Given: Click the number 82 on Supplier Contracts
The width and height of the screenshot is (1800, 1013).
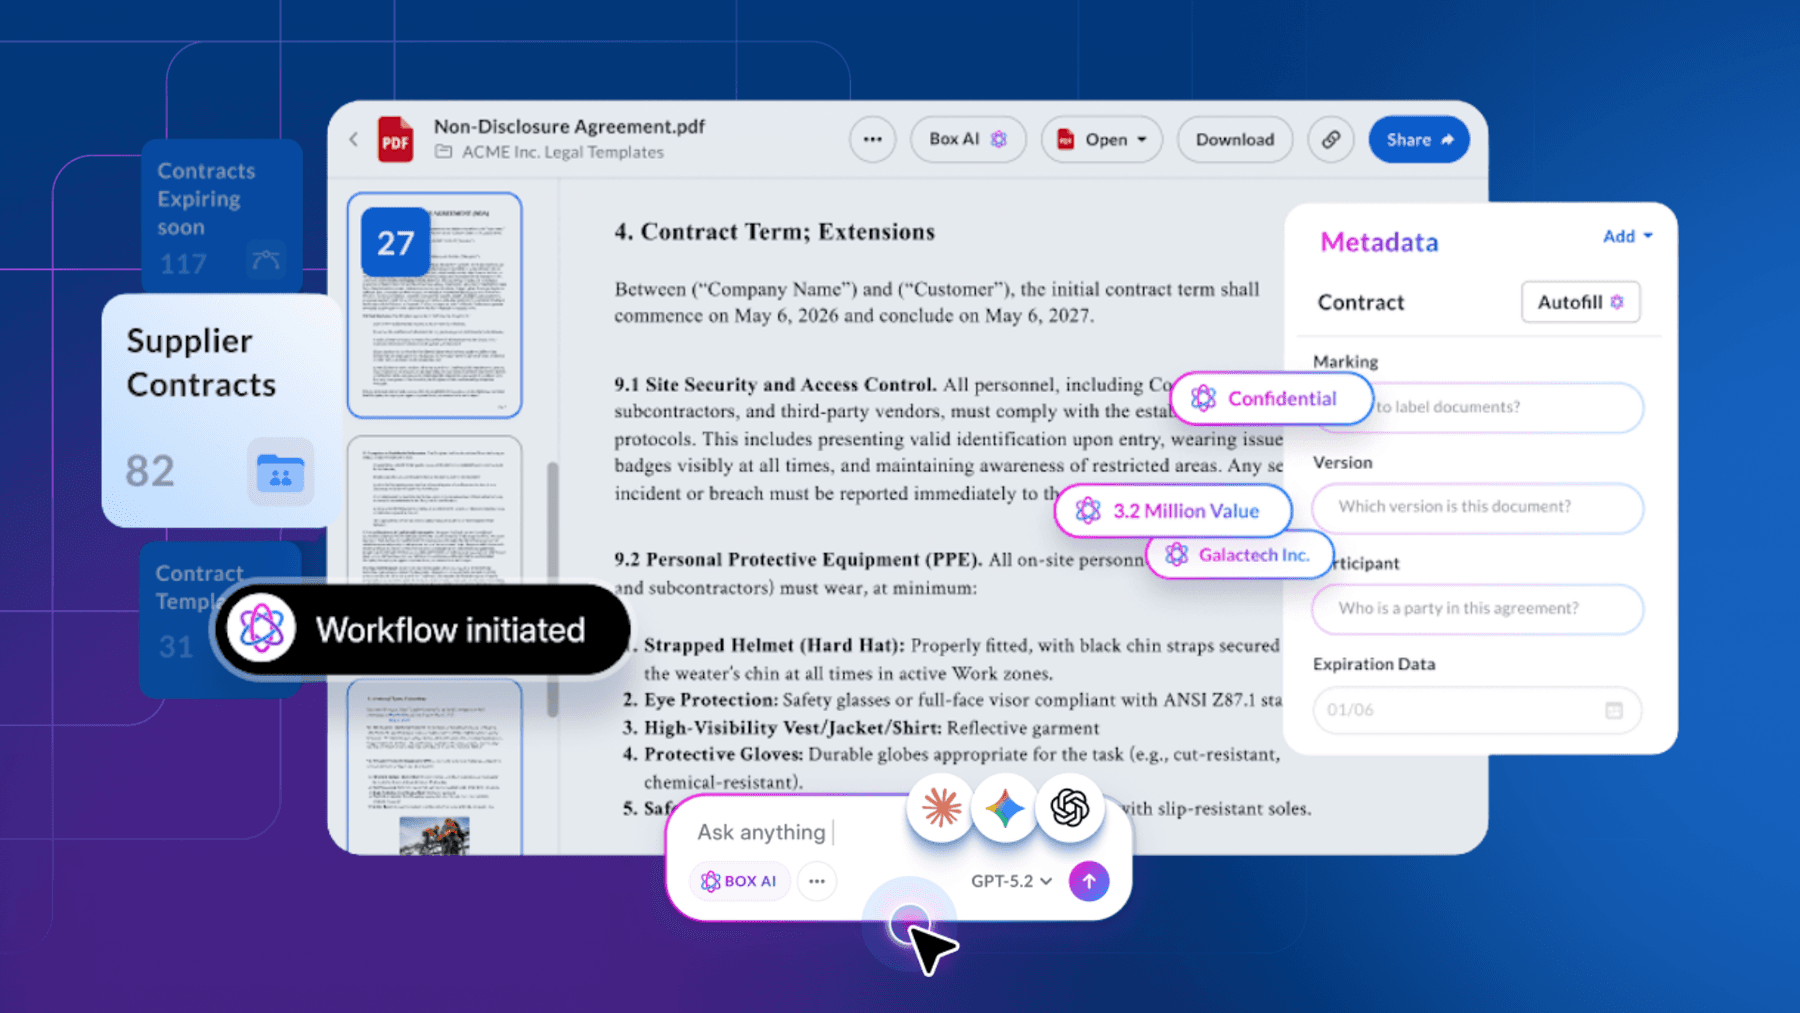Looking at the screenshot, I should click(150, 471).
